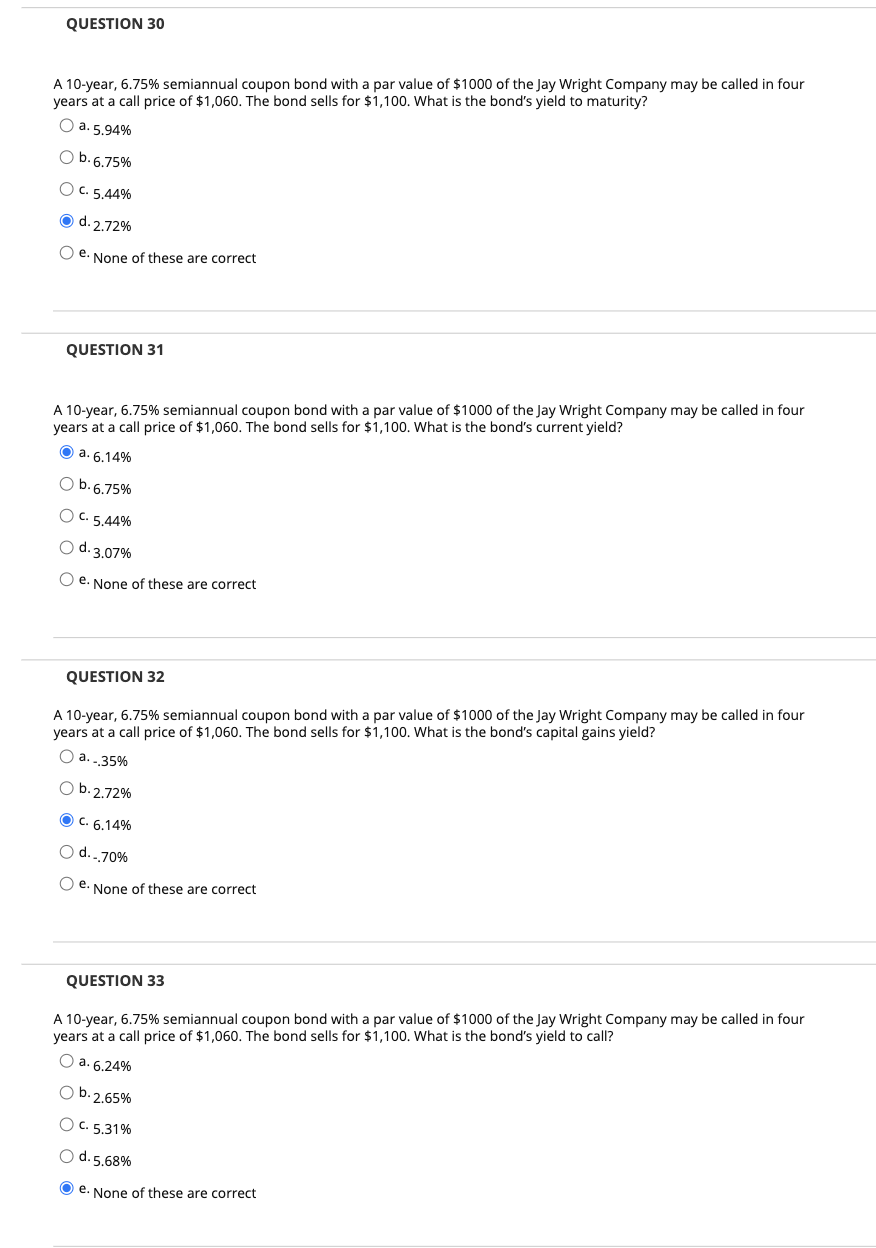876x1248 pixels.
Task: Select answer a. 6.14% for Question 31
Action: click(x=66, y=451)
